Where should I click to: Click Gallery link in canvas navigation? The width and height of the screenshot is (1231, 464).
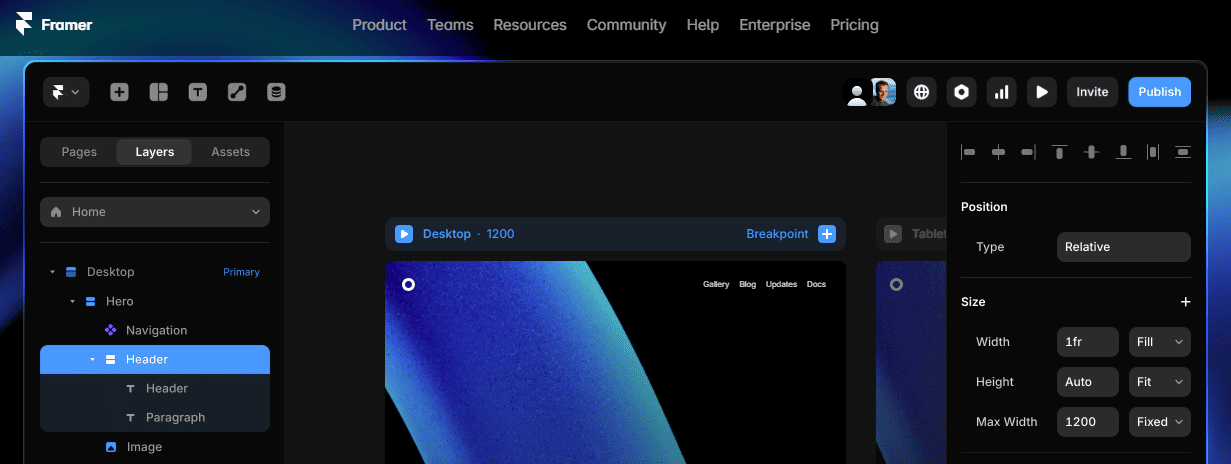tap(716, 285)
